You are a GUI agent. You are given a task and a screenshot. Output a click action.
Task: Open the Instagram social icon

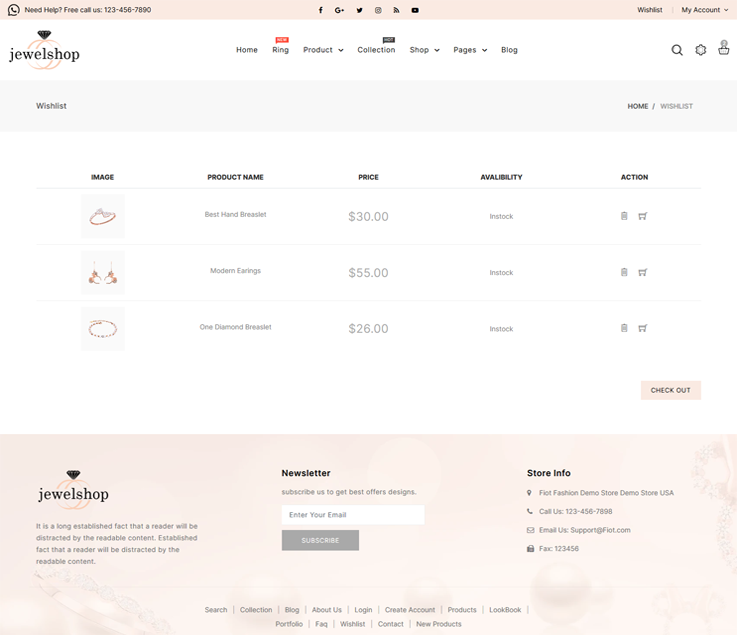click(x=378, y=10)
